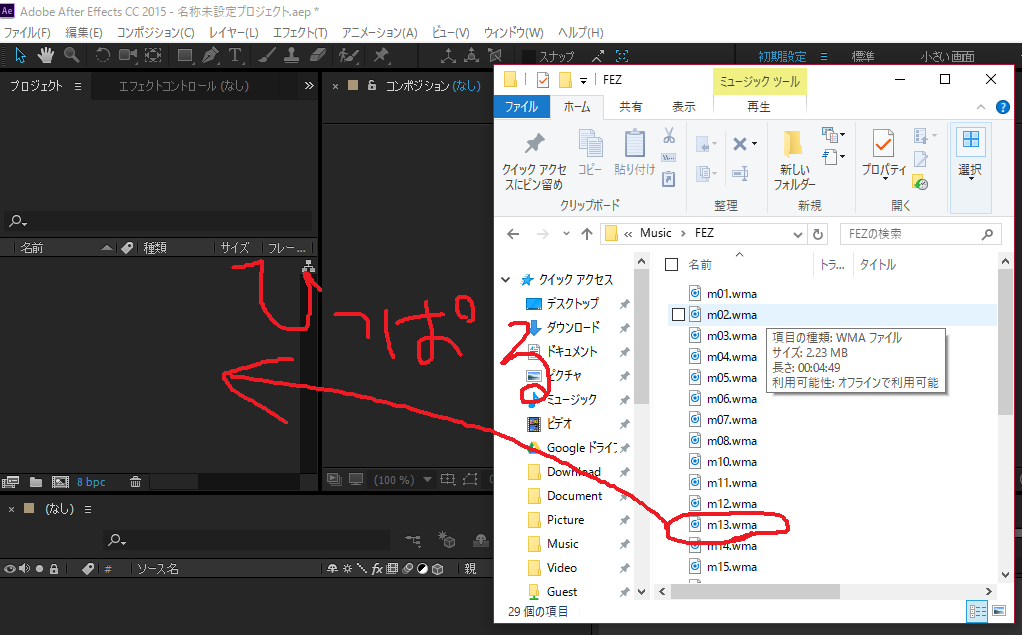This screenshot has height=635, width=1022.
Task: Select the 標準 workspace
Action: (863, 56)
